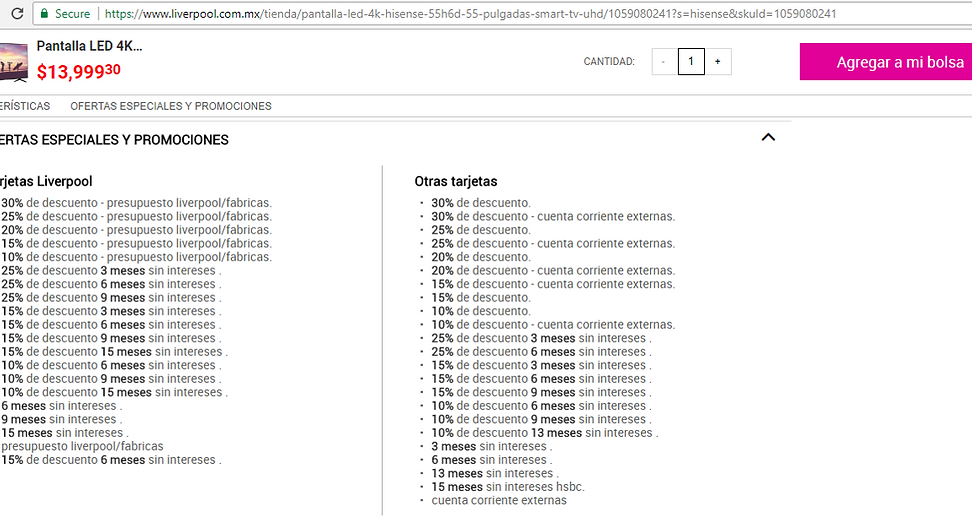Increase quantity with the plus button
Viewport: 972px width, 528px height.
[x=718, y=61]
